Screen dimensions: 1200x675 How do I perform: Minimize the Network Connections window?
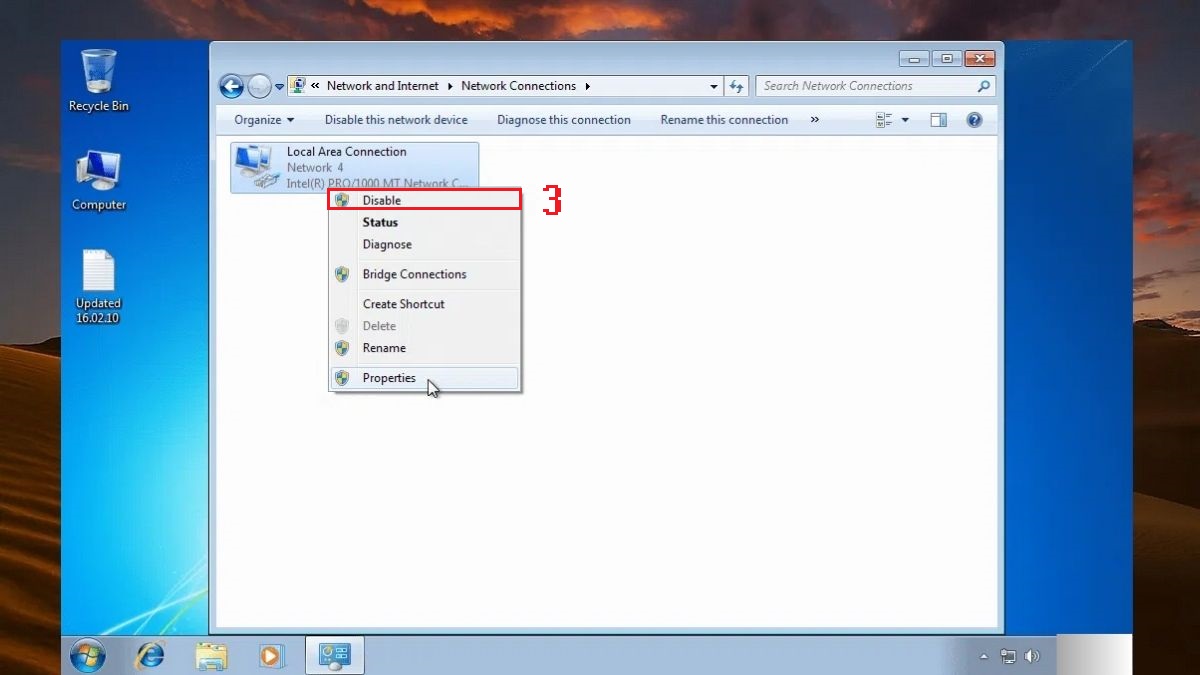click(x=914, y=59)
